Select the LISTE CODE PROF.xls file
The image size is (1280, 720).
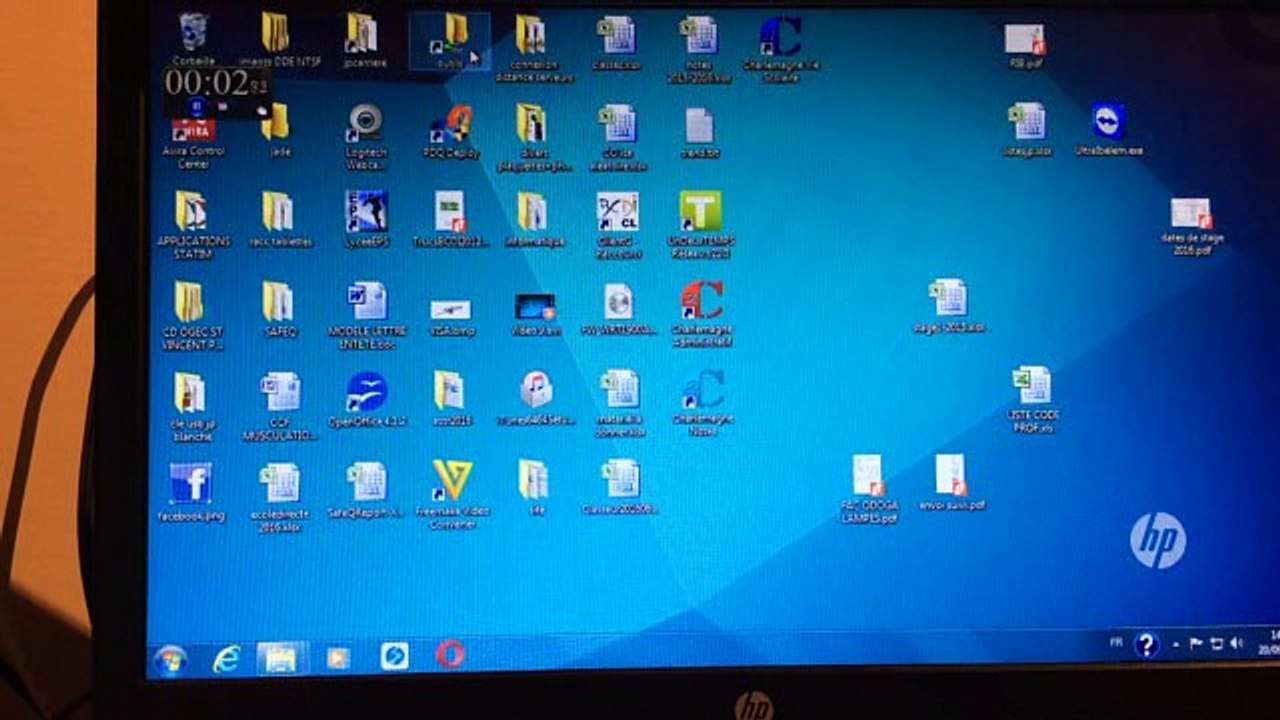(1033, 400)
